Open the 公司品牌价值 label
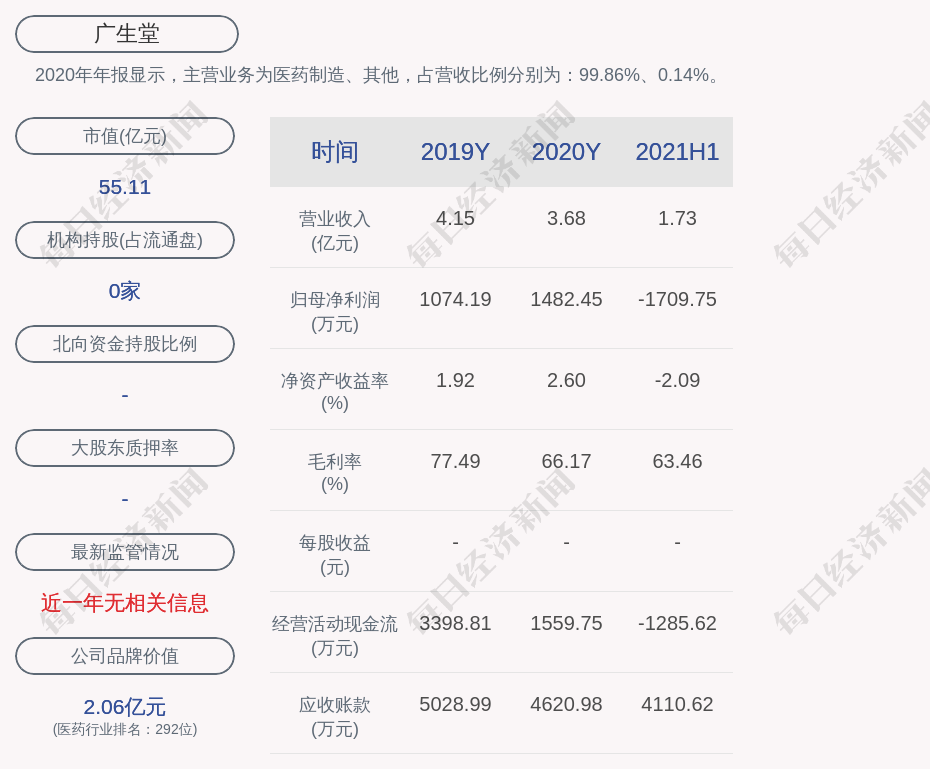 (x=125, y=656)
